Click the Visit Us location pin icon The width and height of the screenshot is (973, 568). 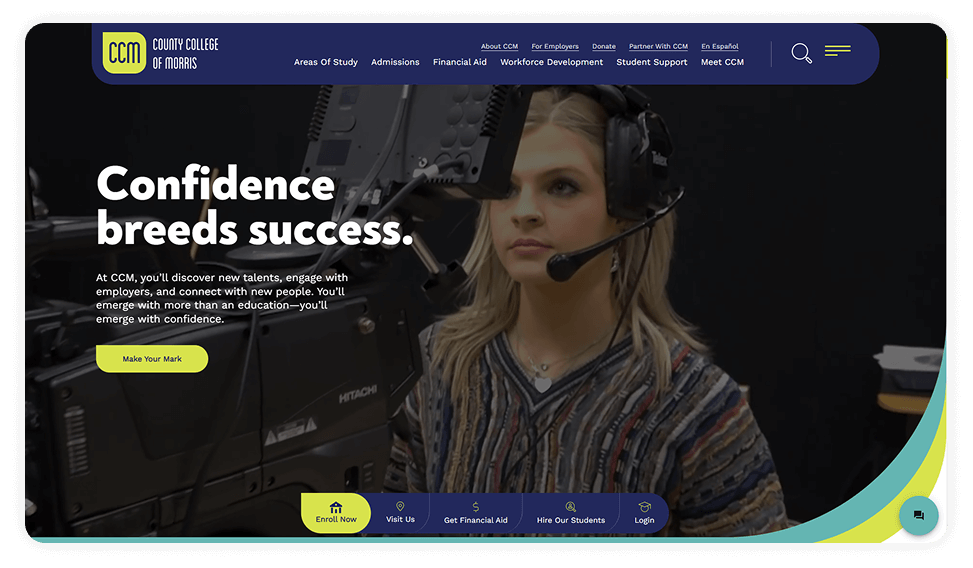tap(400, 507)
